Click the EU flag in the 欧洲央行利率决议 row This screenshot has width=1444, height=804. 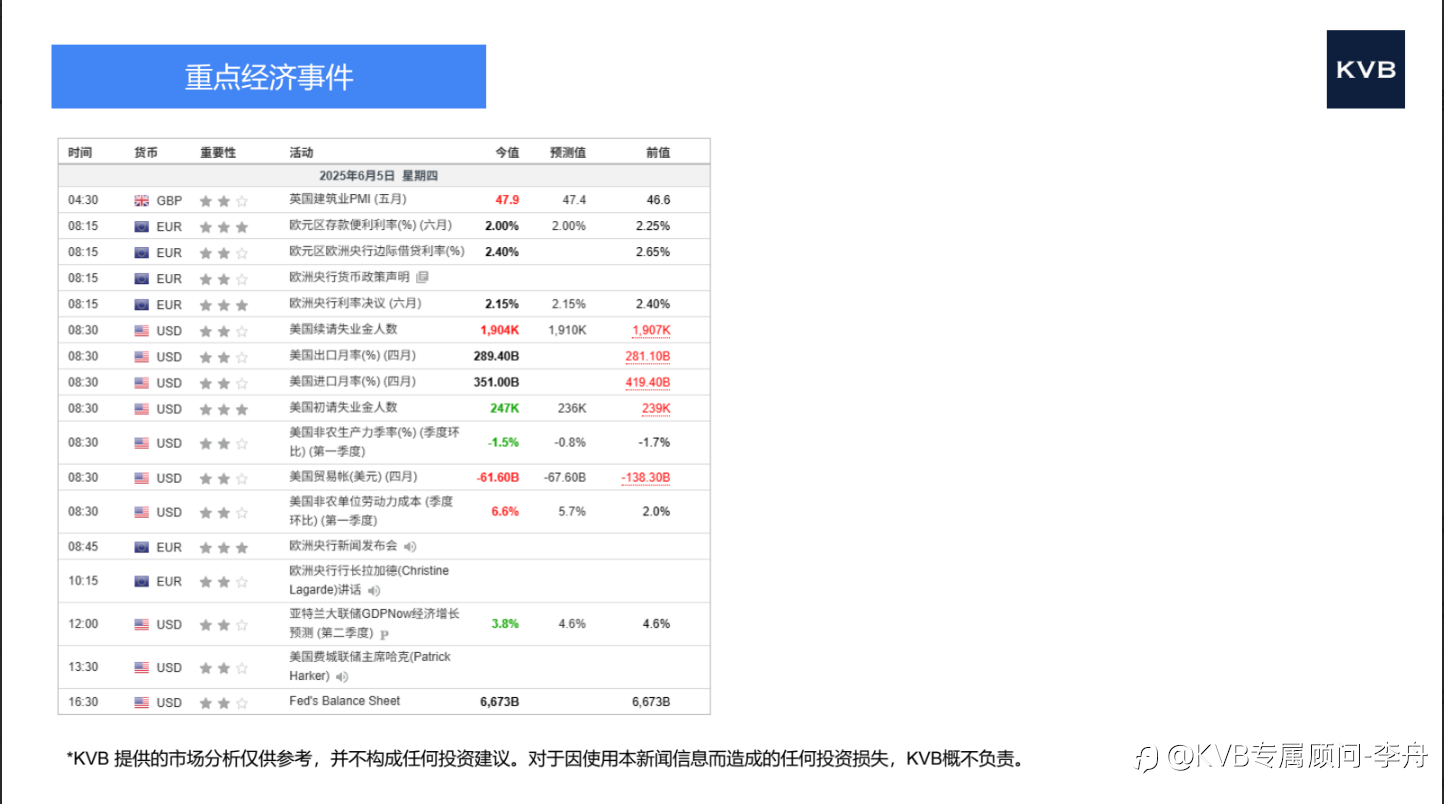(141, 305)
